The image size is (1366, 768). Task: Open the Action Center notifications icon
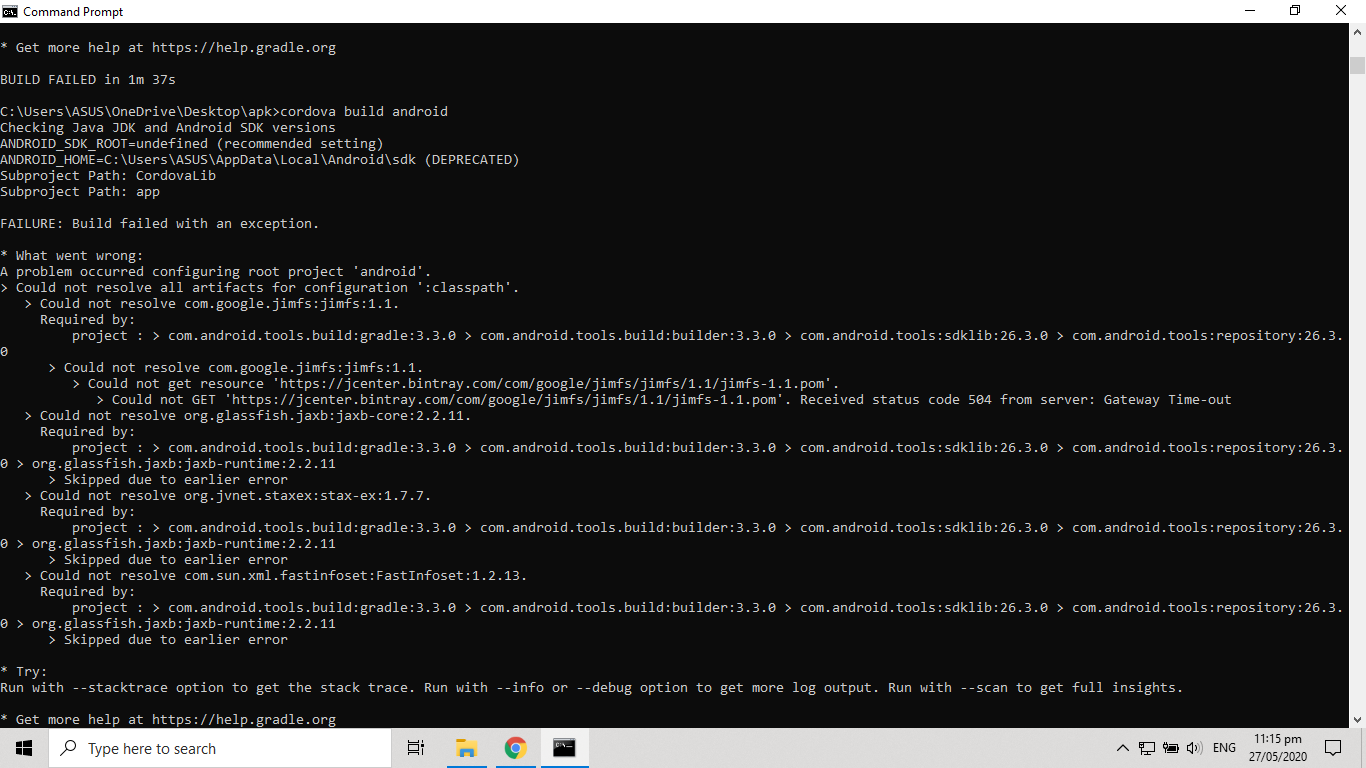[1333, 748]
